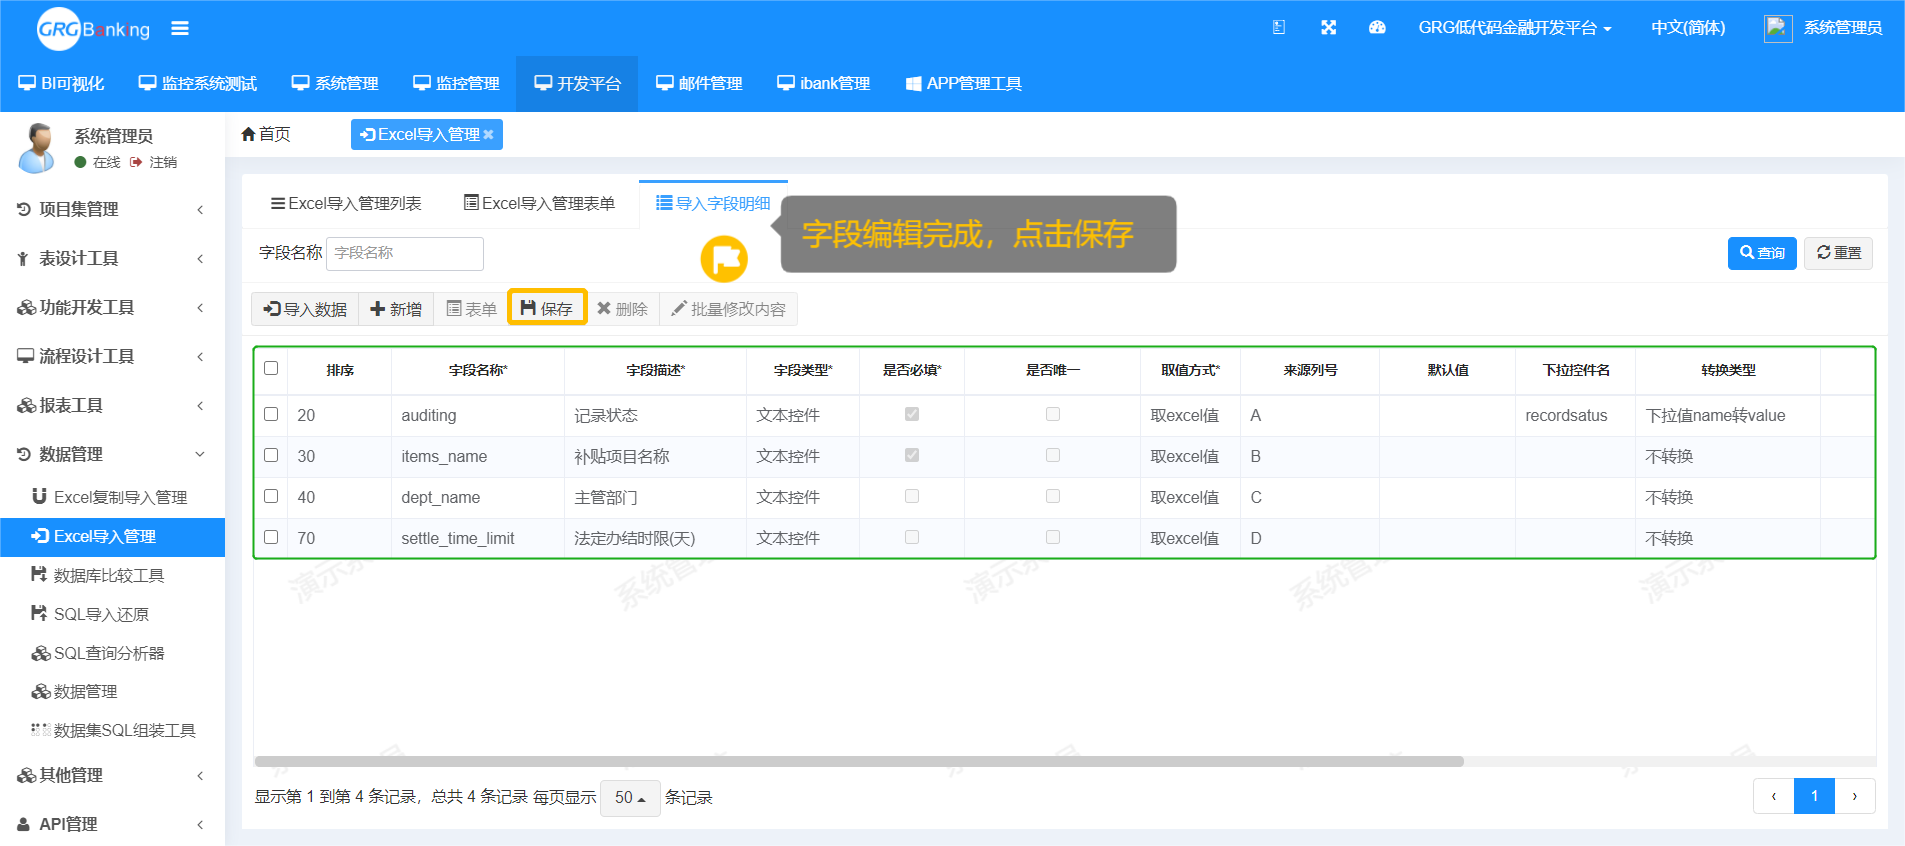
Task: Open SQL查询分析器 in sidebar
Action: (x=112, y=653)
